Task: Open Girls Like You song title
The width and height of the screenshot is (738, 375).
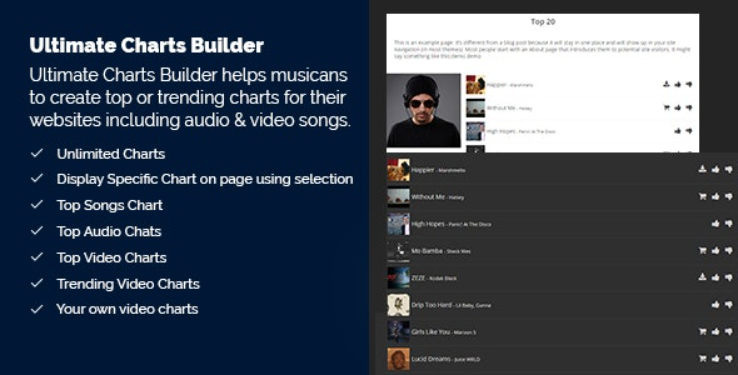Action: [430, 332]
